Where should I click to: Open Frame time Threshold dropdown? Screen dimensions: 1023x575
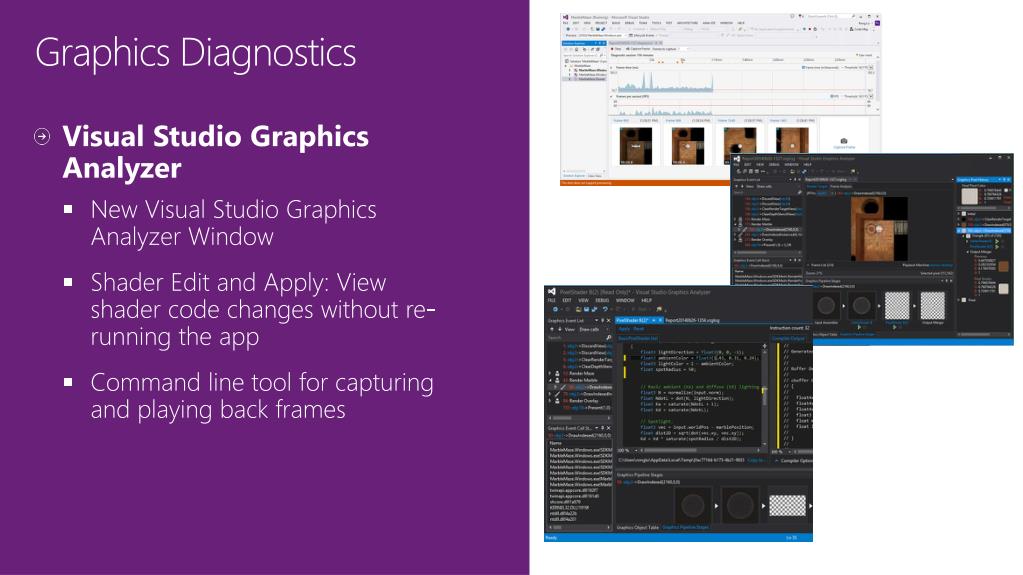pos(872,67)
